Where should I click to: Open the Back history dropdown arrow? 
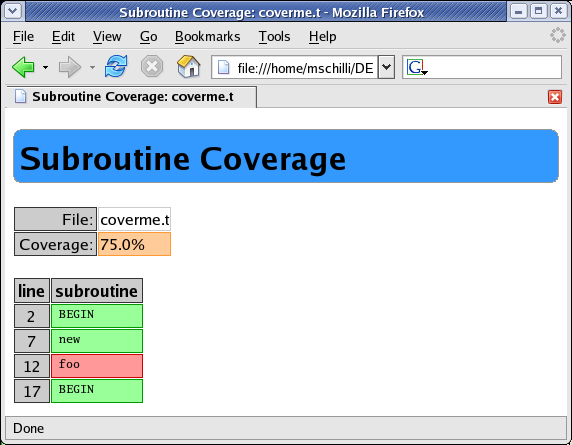pos(45,67)
